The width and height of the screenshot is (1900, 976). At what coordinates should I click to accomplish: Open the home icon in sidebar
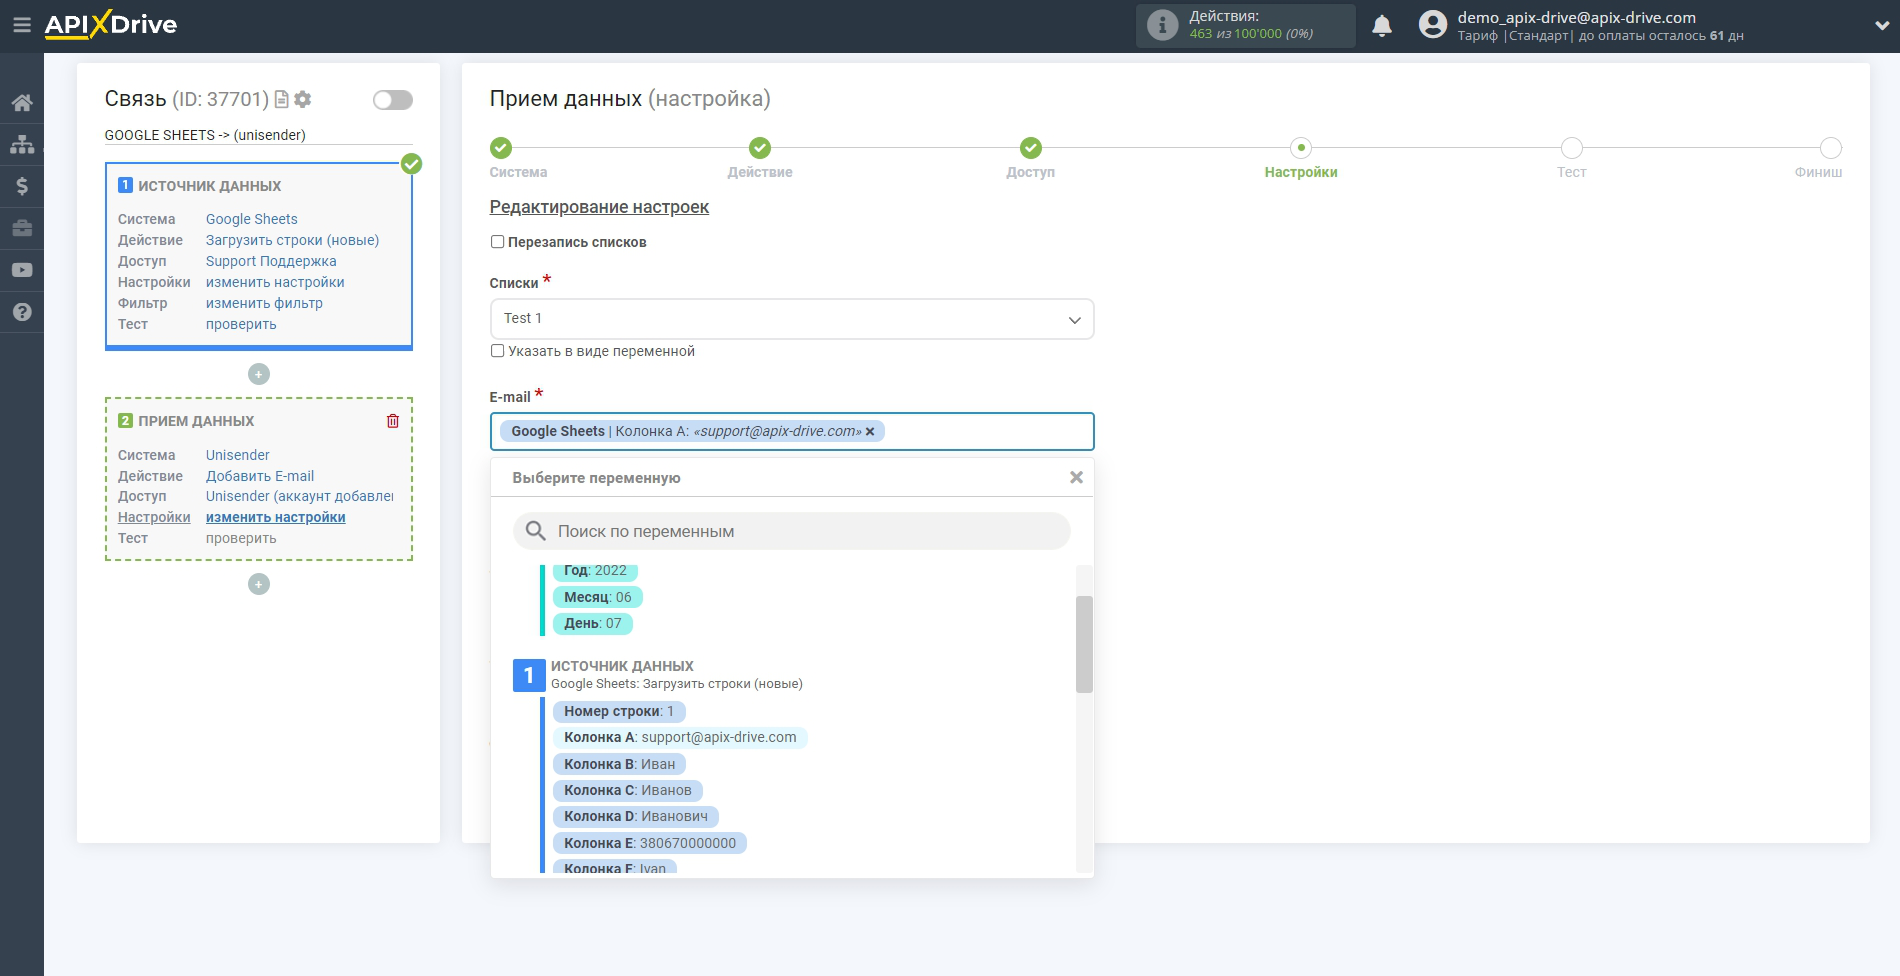[22, 102]
